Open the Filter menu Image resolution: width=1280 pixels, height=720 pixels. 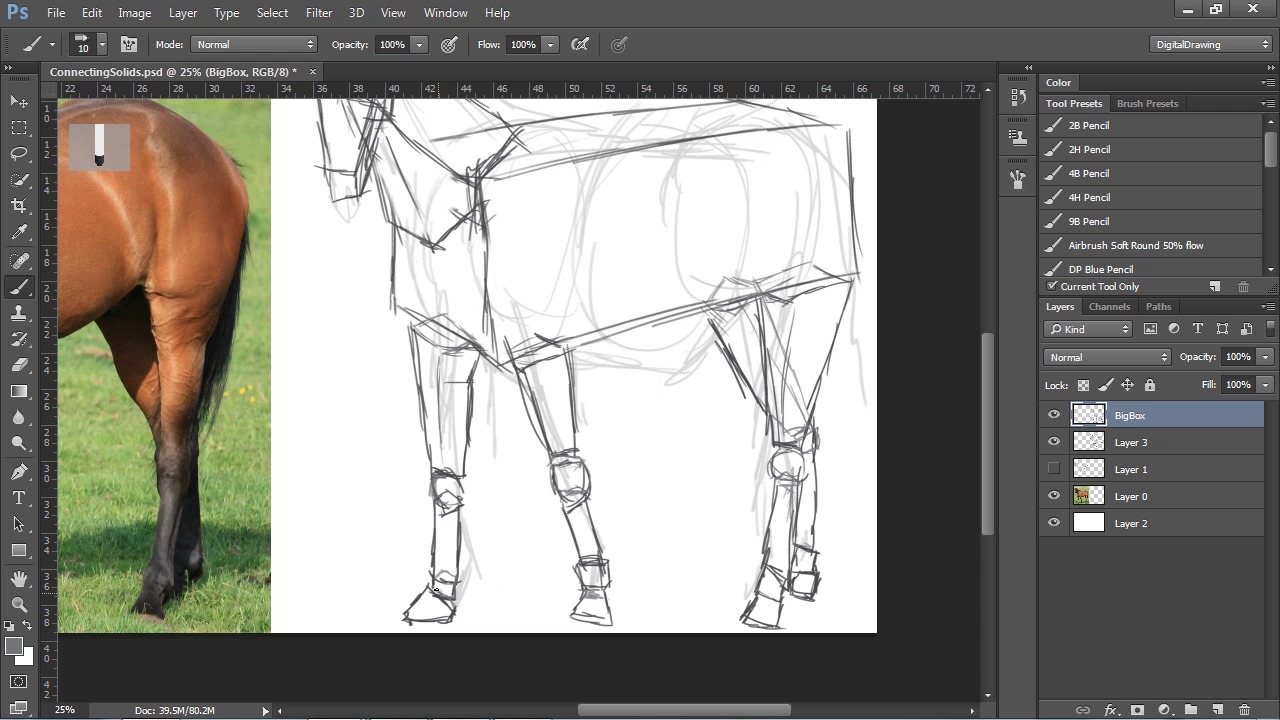[319, 13]
